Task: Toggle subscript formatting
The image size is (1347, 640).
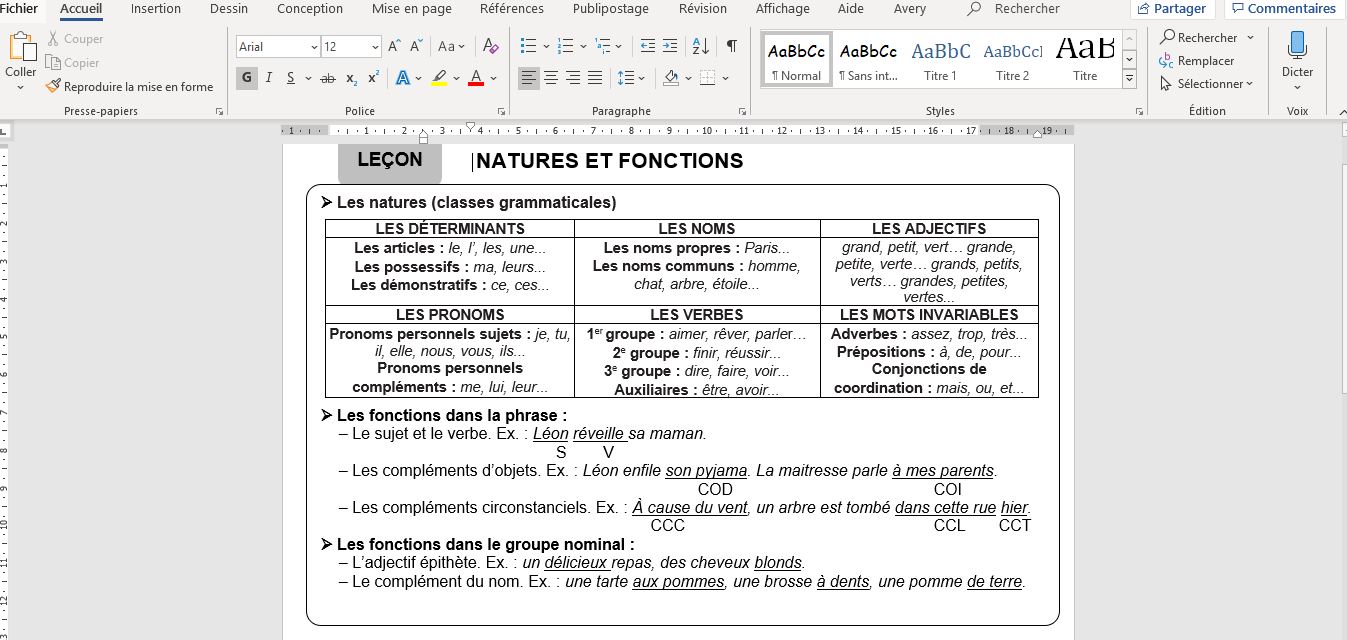Action: [351, 77]
